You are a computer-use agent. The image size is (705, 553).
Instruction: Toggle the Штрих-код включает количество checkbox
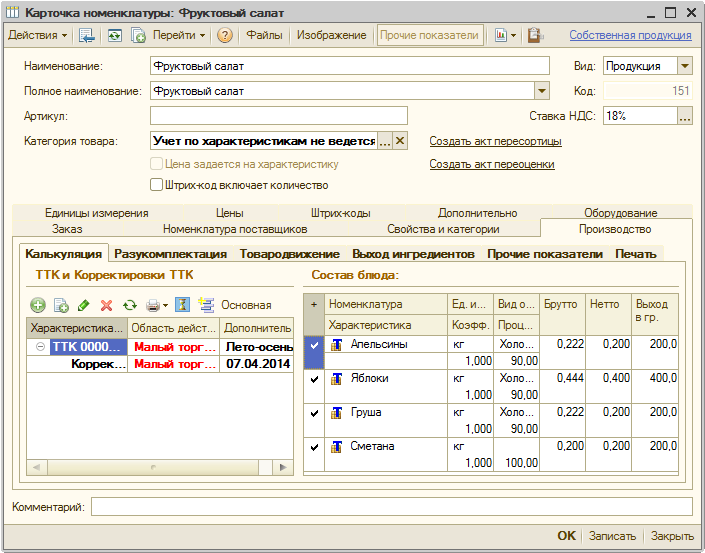[156, 185]
